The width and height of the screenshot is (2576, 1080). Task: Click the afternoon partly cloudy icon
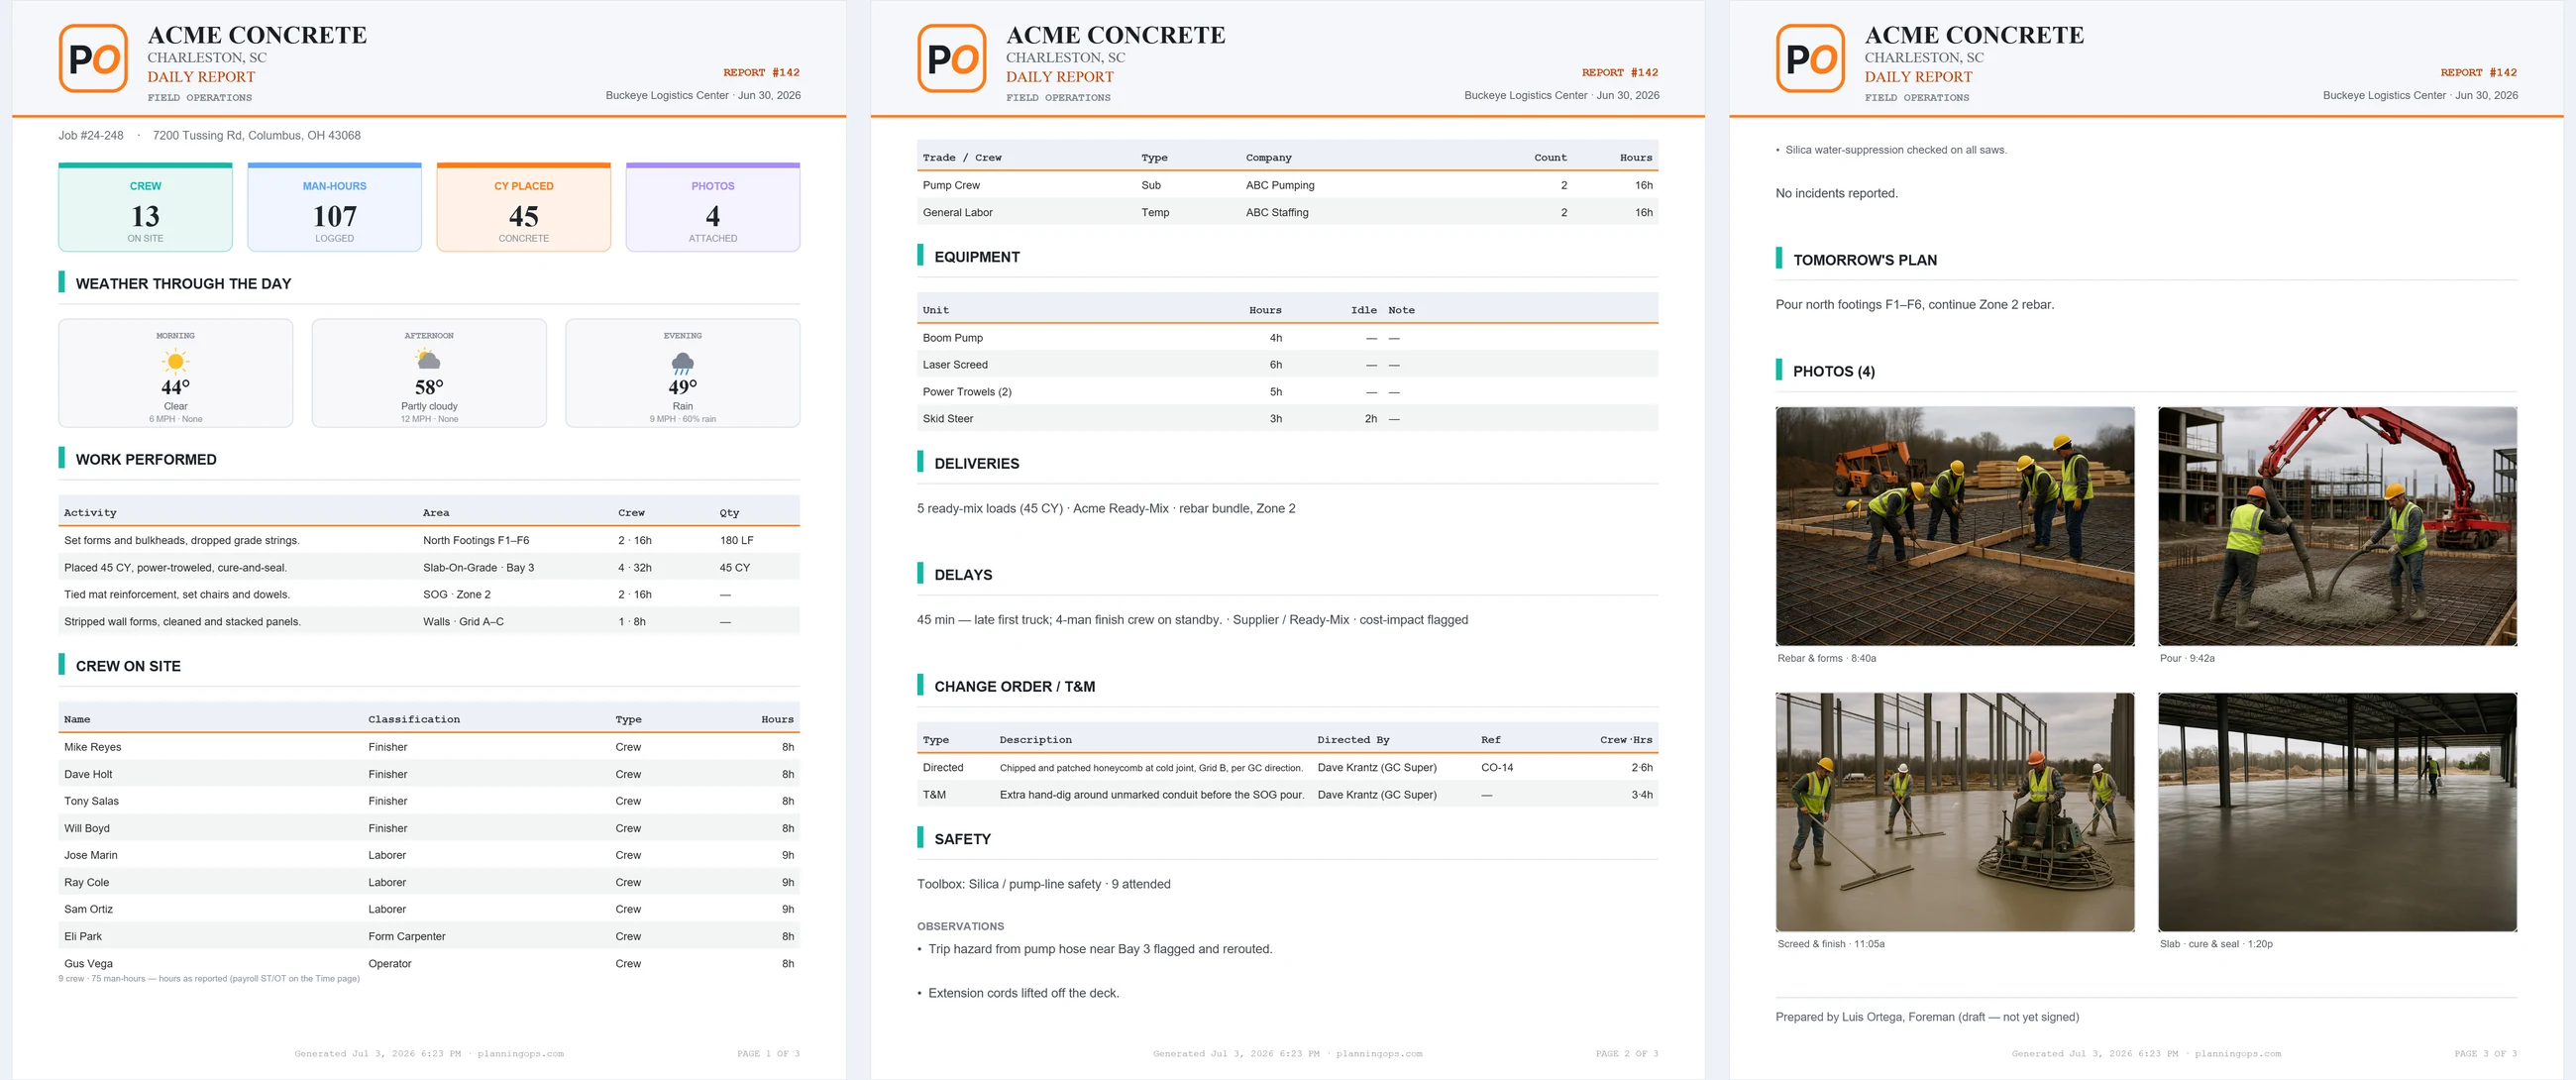coord(429,361)
